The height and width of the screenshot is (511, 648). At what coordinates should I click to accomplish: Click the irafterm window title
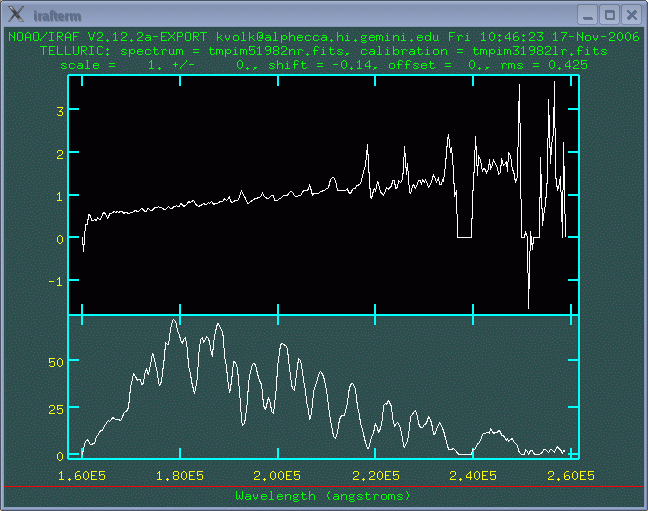57,16
